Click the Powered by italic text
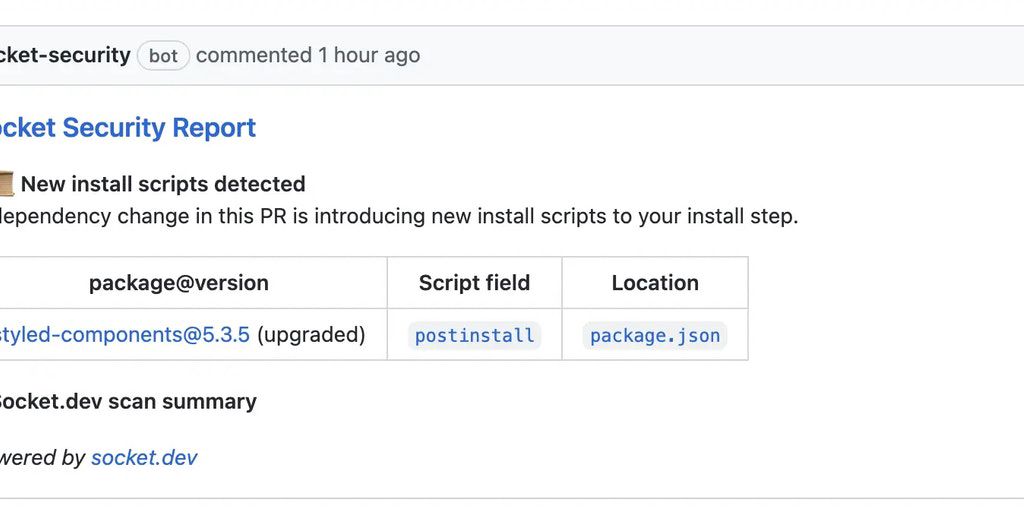1024x512 pixels. coord(43,458)
